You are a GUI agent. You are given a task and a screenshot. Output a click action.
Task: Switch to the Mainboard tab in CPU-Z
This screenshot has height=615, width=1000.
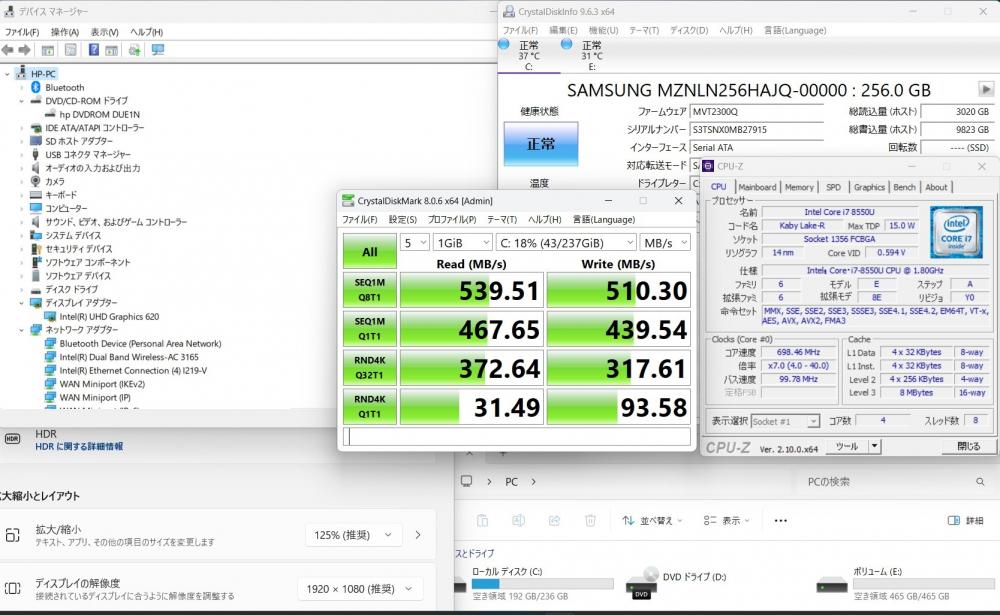click(757, 187)
